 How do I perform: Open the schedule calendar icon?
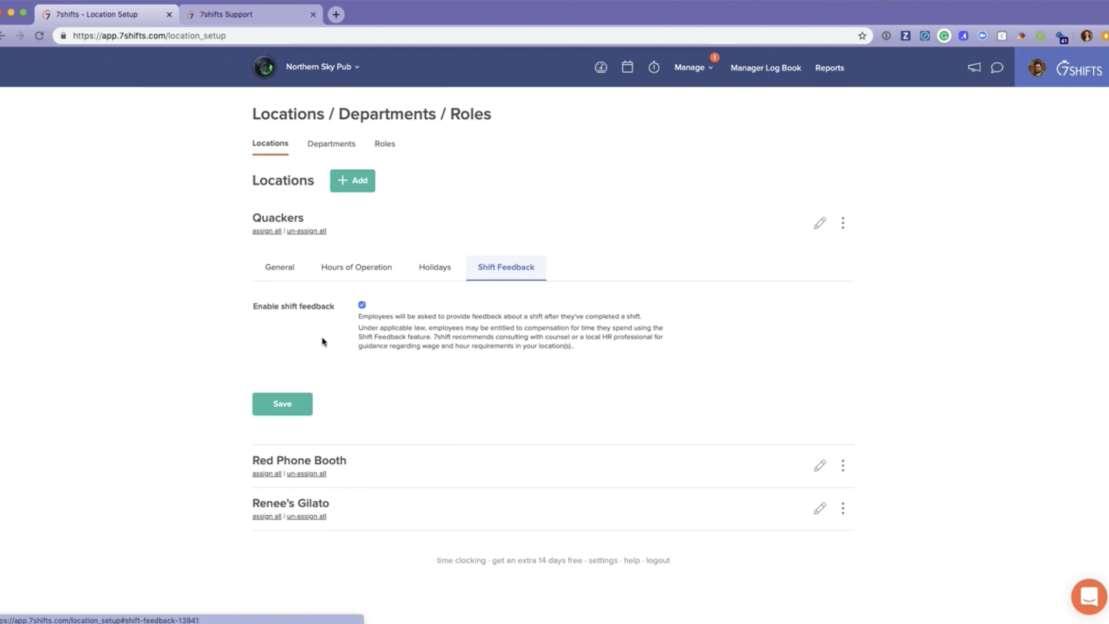627,68
